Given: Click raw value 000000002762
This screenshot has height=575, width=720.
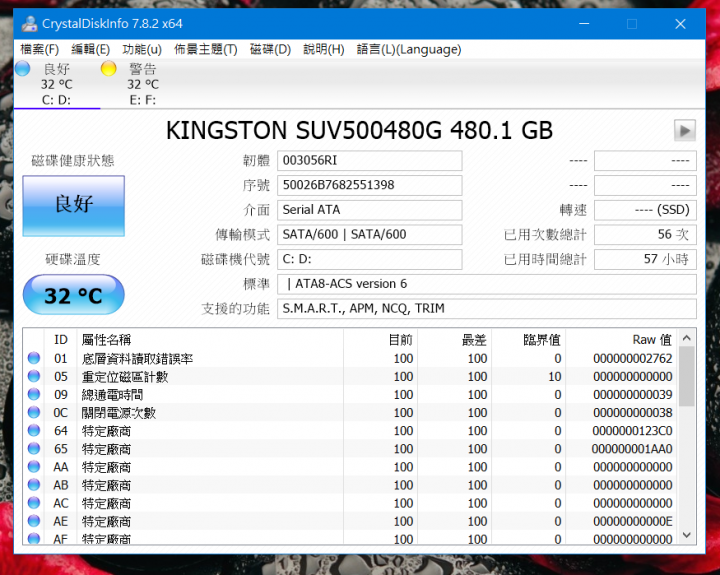Looking at the screenshot, I should [x=633, y=358].
